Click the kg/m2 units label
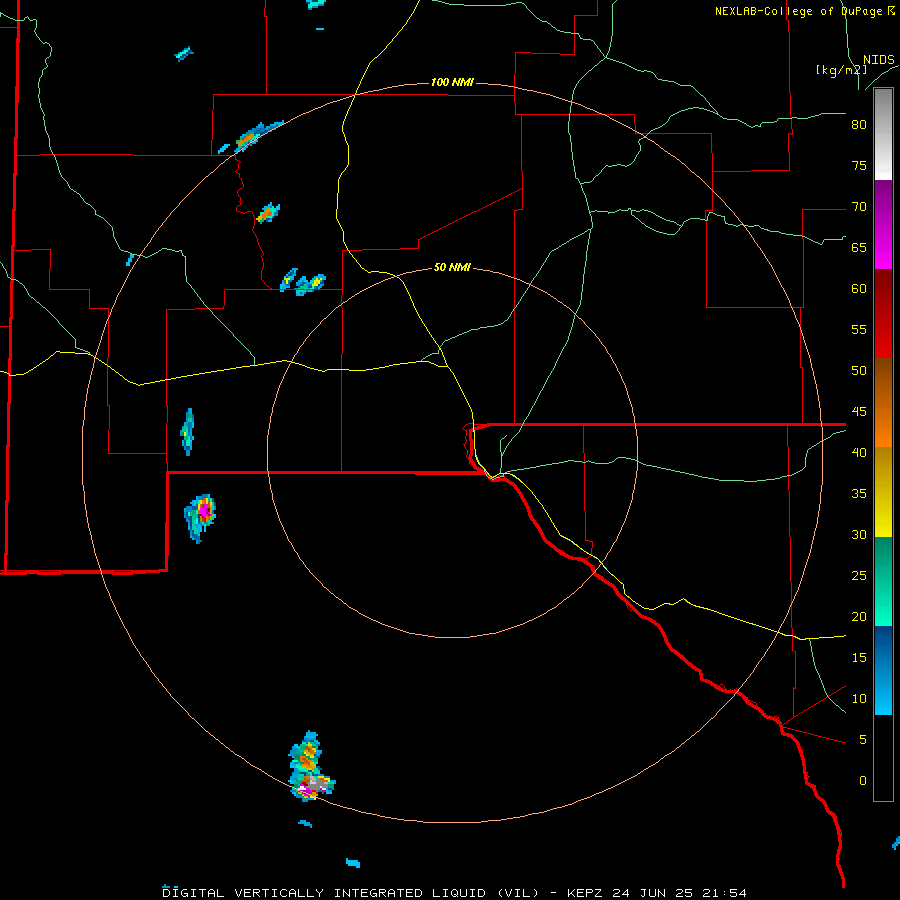Viewport: 900px width, 900px height. coord(841,70)
